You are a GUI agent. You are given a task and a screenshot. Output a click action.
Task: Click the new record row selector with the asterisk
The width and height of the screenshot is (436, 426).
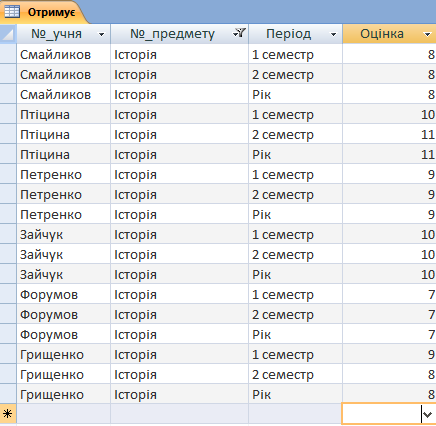pyautogui.click(x=8, y=414)
